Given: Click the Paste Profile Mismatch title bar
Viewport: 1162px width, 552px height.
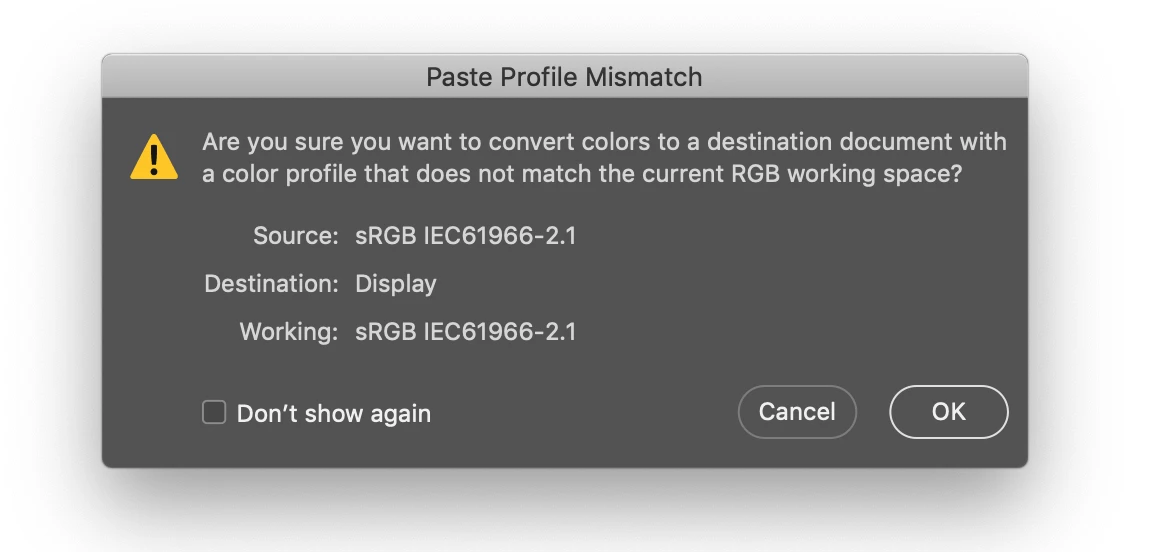Looking at the screenshot, I should point(565,76).
